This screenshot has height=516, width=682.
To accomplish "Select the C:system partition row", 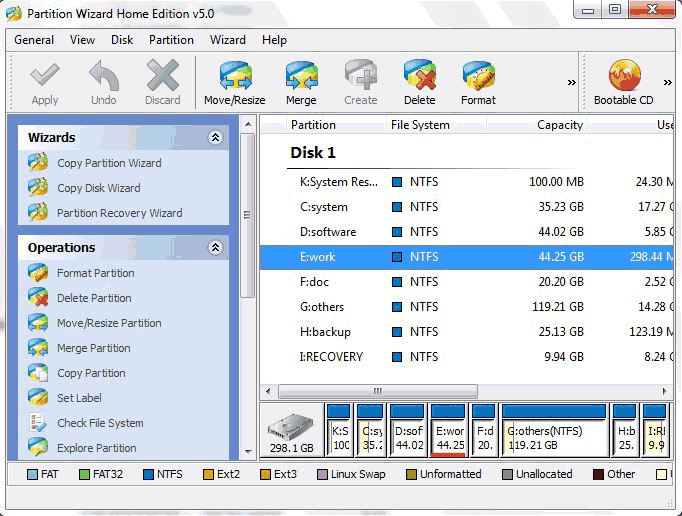I will [x=466, y=207].
